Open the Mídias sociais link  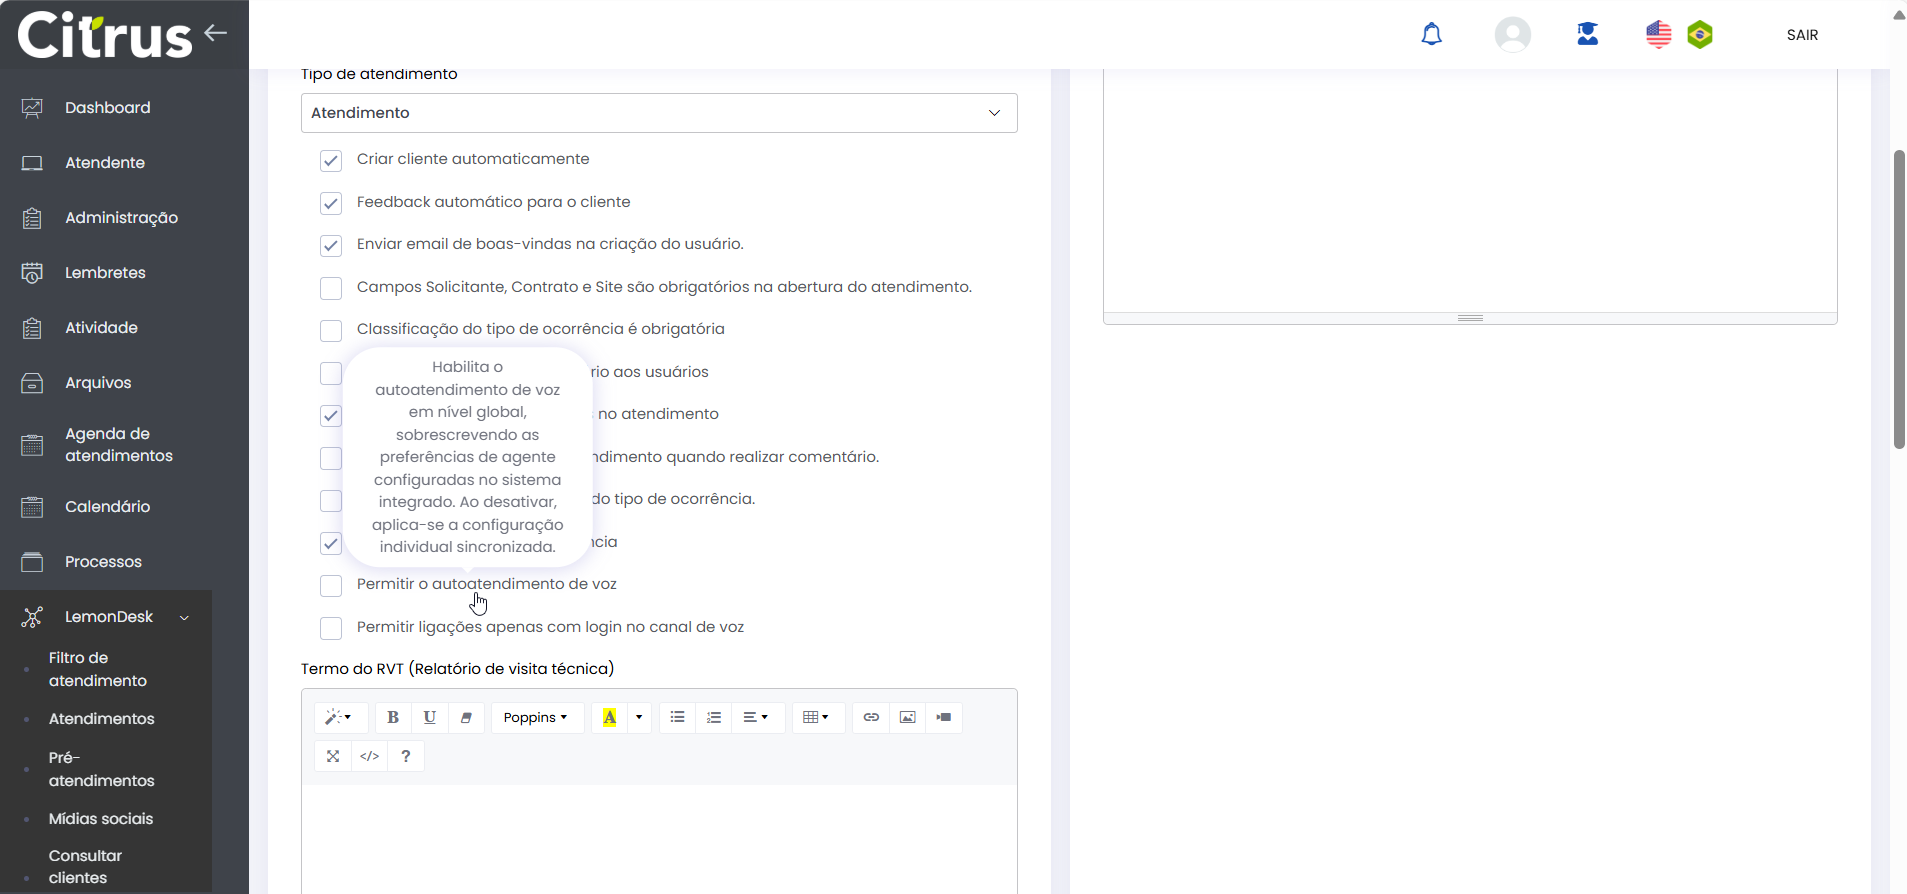point(100,819)
